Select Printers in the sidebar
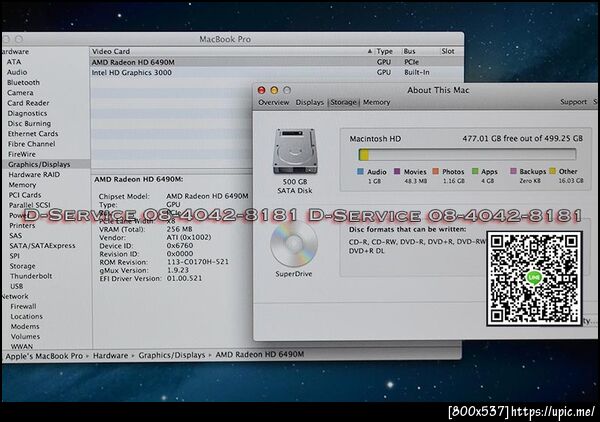 (x=22, y=225)
